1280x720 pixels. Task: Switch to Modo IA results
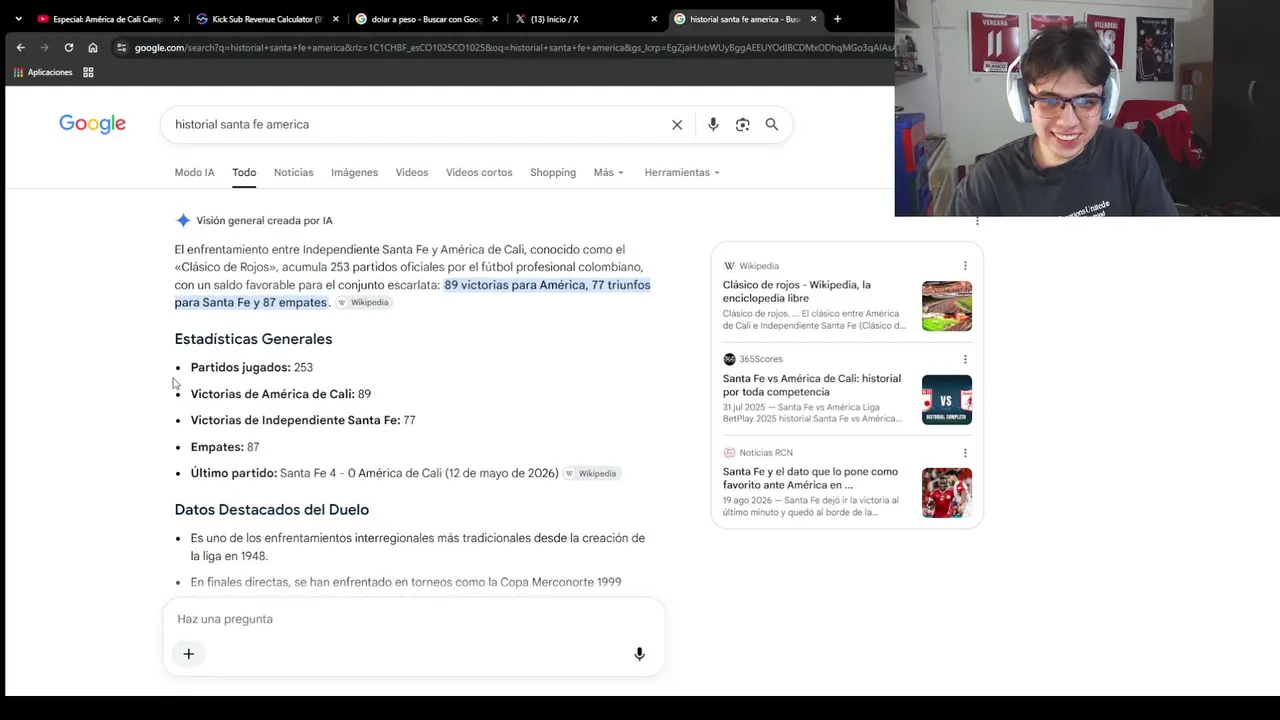[x=194, y=172]
